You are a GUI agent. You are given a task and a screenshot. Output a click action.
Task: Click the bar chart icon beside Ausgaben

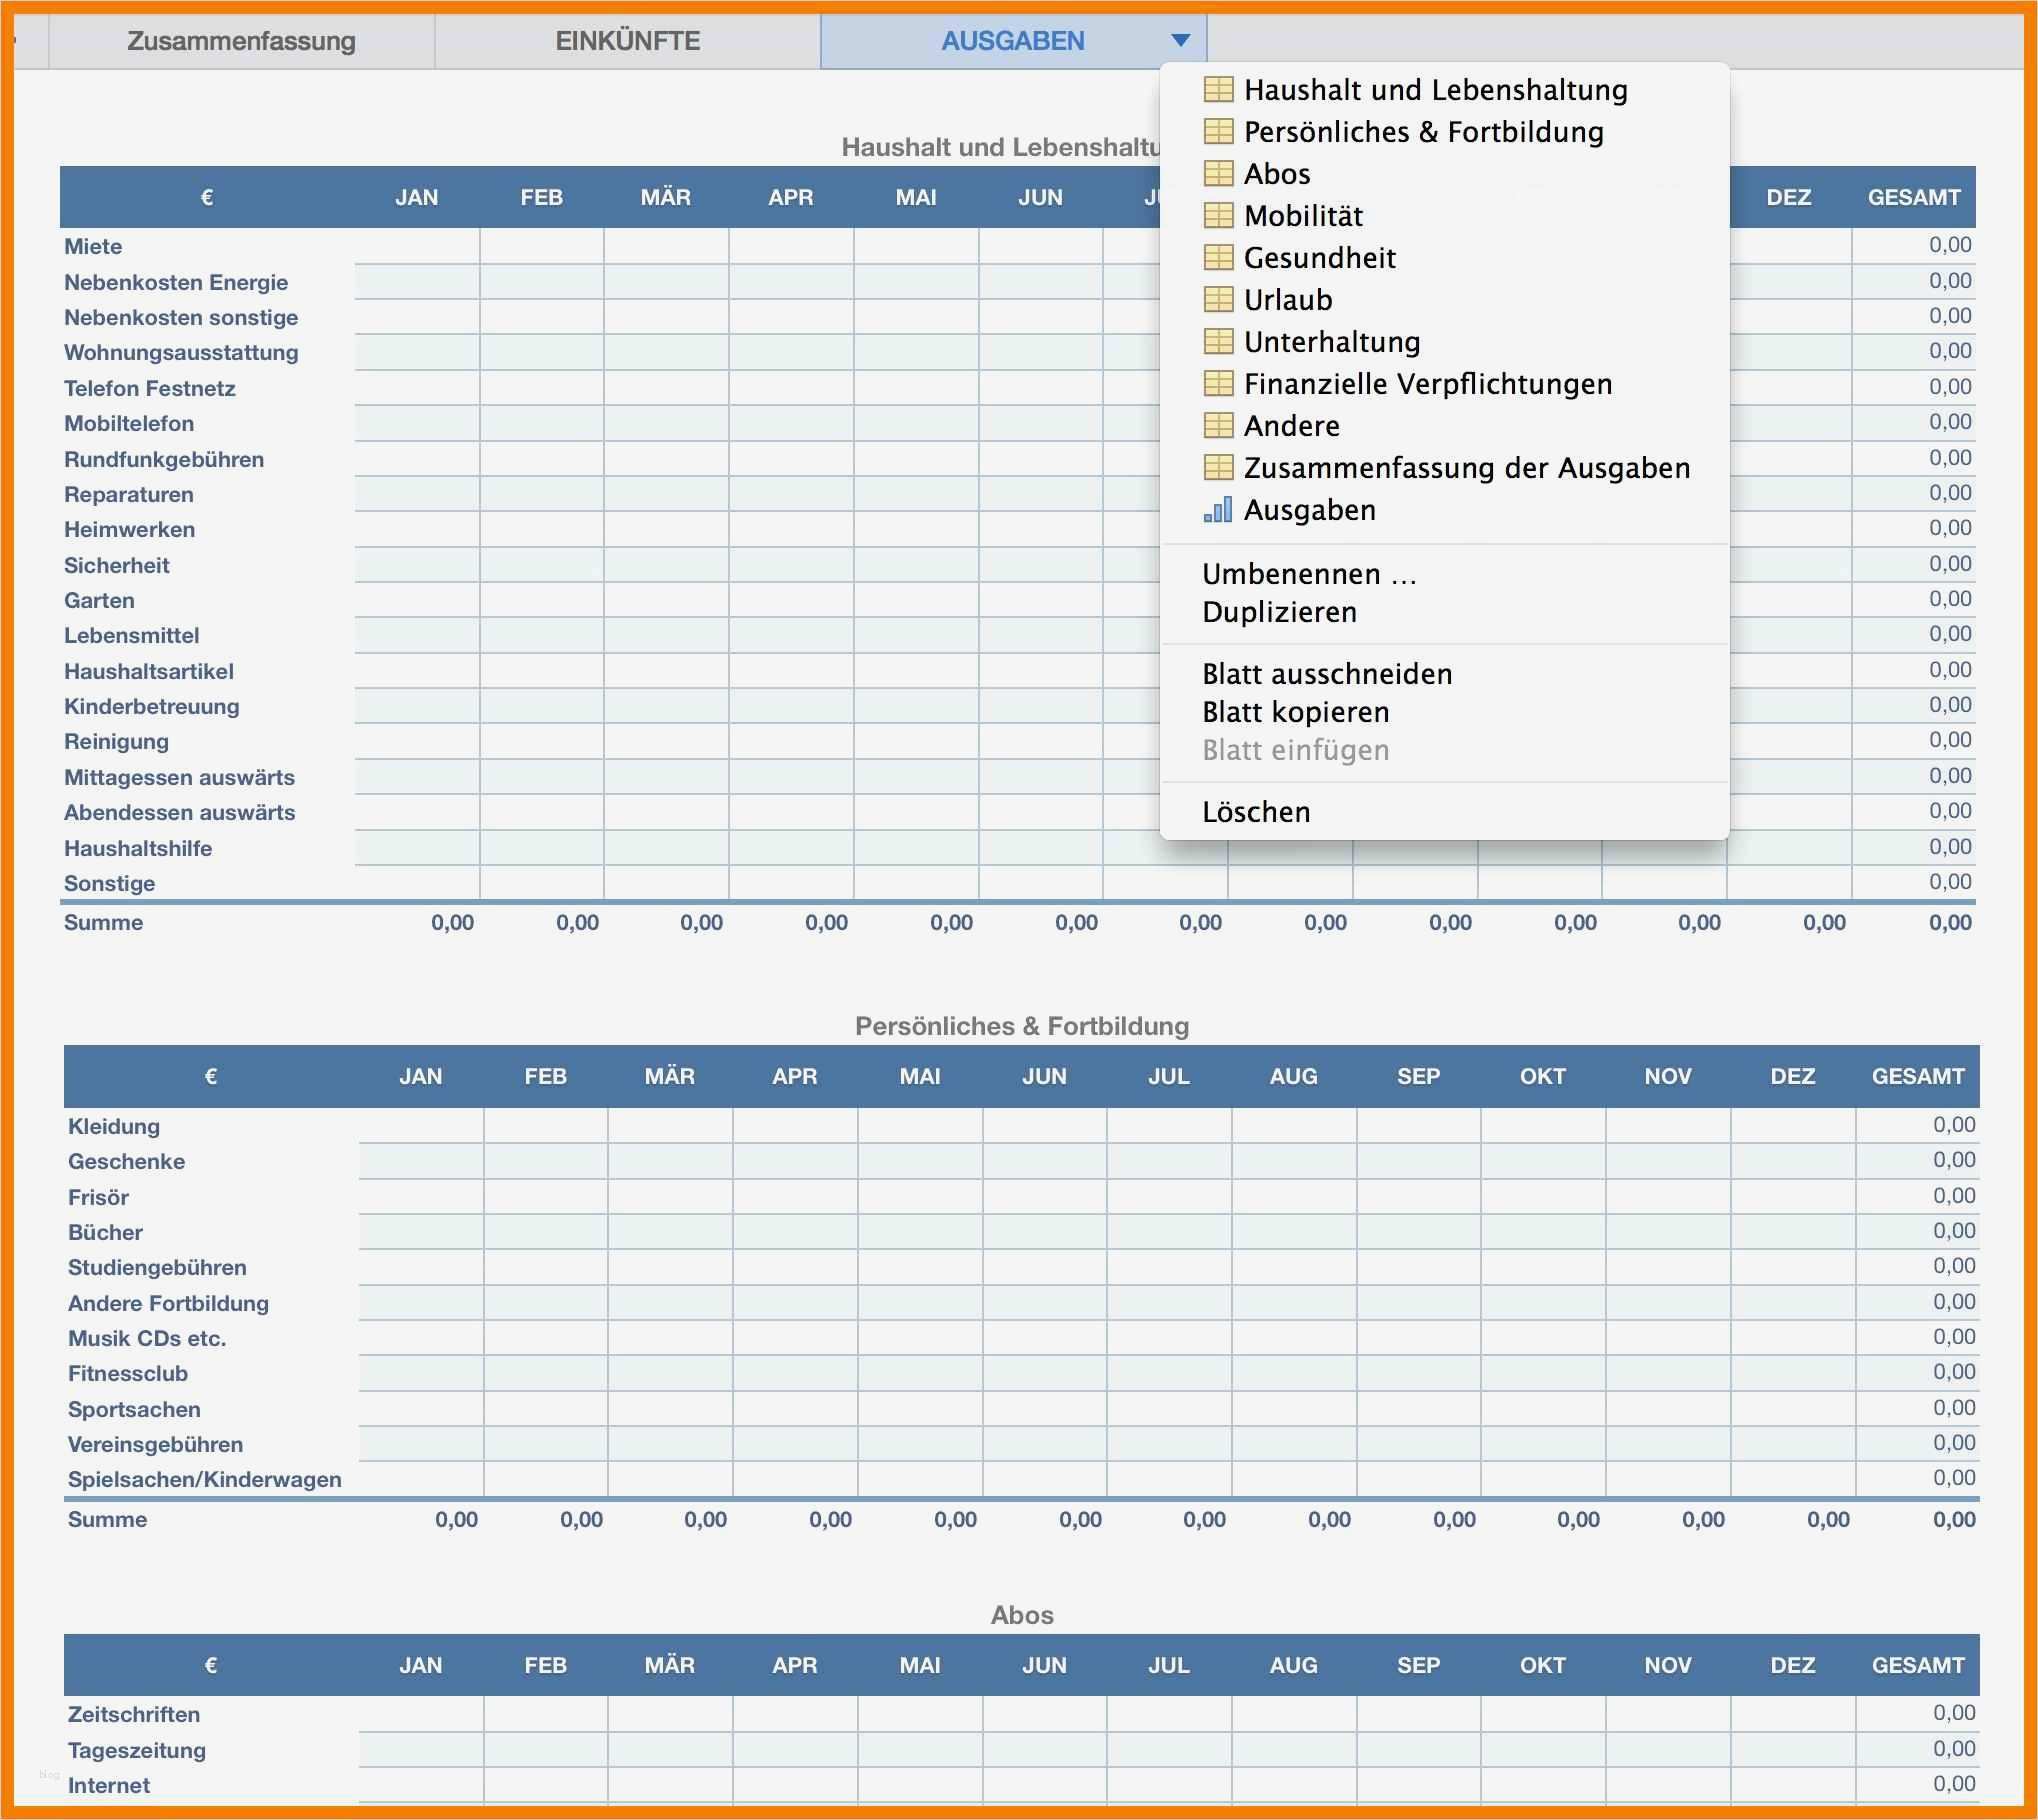(1218, 509)
